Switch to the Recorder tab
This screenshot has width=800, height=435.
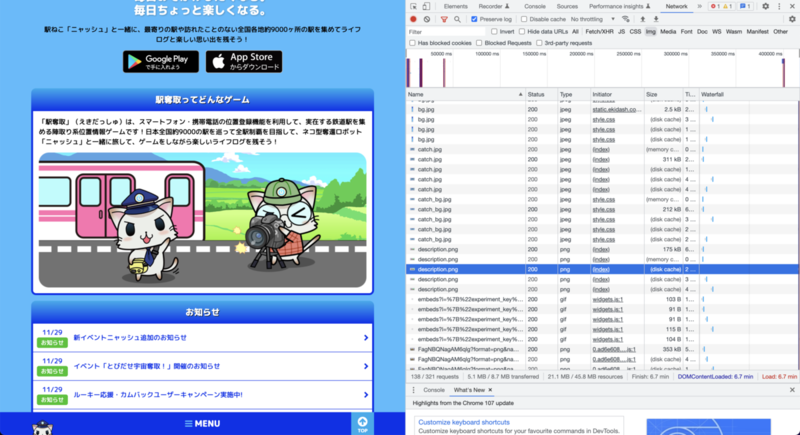point(493,6)
